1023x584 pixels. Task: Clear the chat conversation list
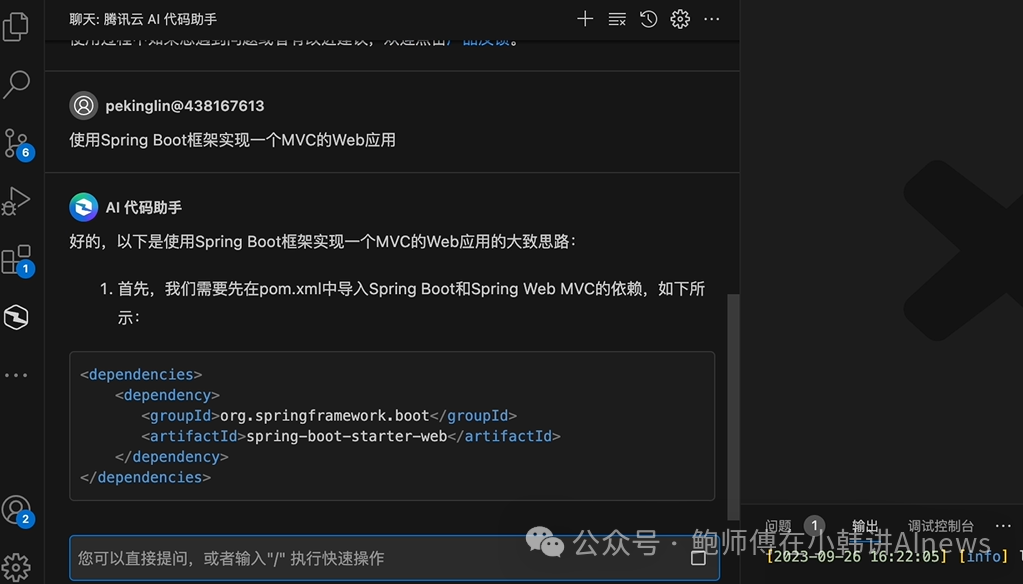[617, 19]
